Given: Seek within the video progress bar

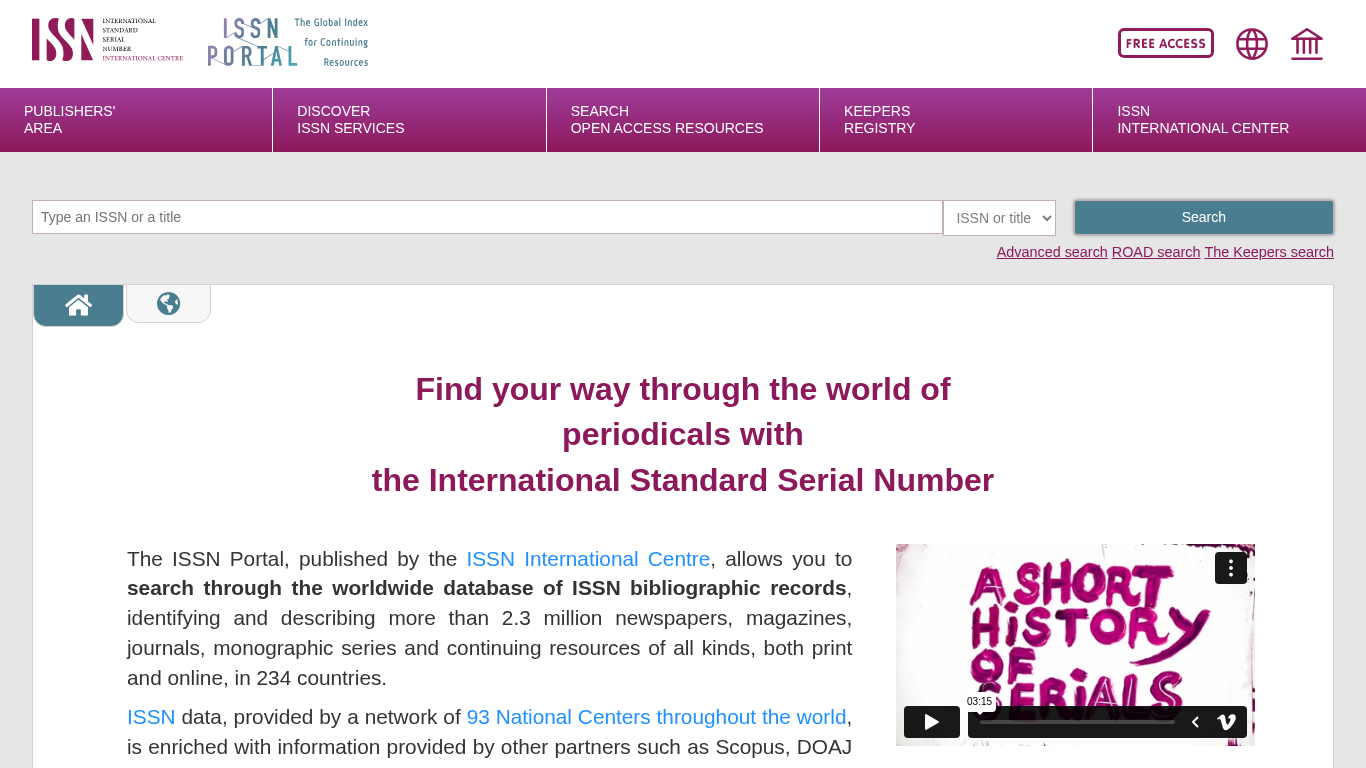Looking at the screenshot, I should pos(1077,722).
